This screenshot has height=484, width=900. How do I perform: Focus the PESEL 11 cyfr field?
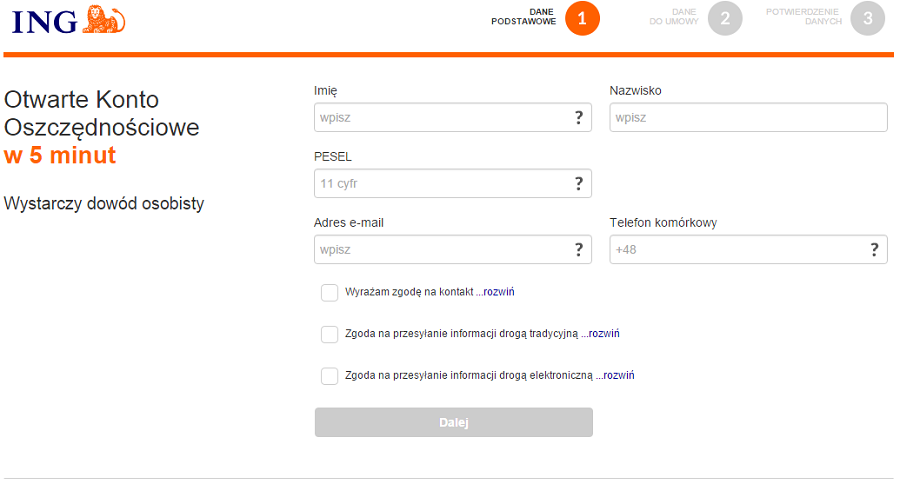coord(453,184)
